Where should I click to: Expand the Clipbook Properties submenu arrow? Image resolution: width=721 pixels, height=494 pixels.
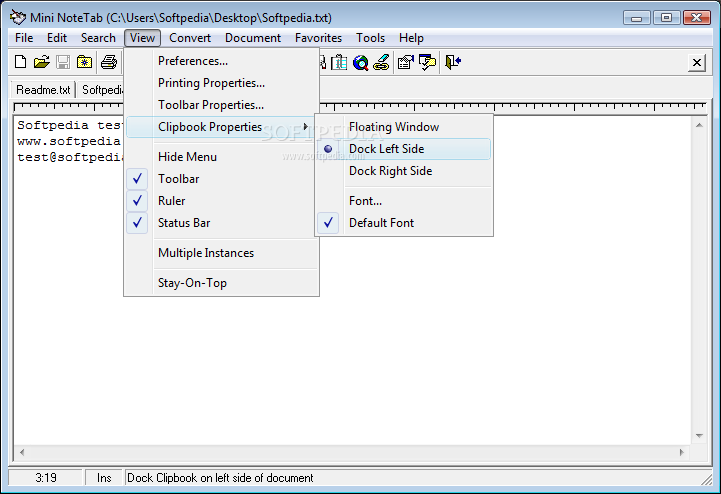click(x=306, y=126)
